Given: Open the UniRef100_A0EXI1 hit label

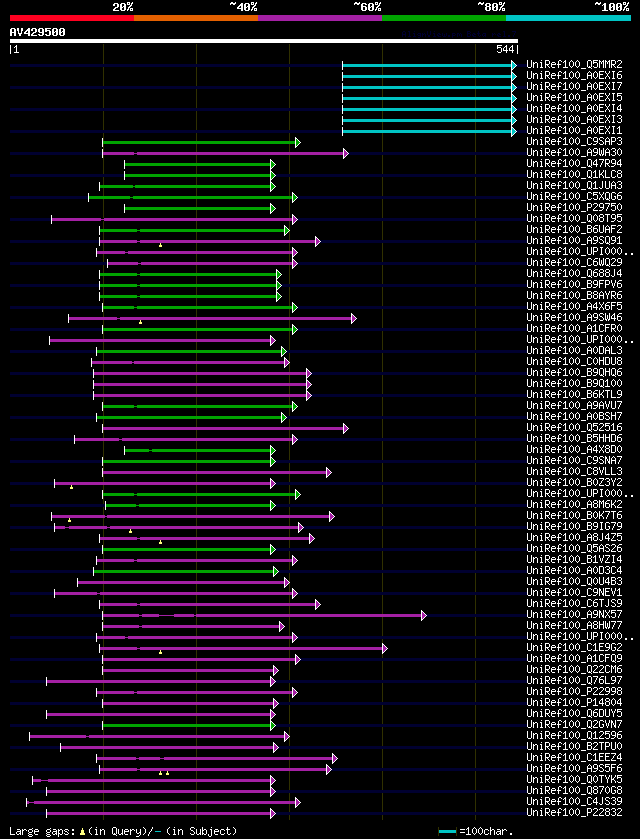Looking at the screenshot, I should (574, 131).
